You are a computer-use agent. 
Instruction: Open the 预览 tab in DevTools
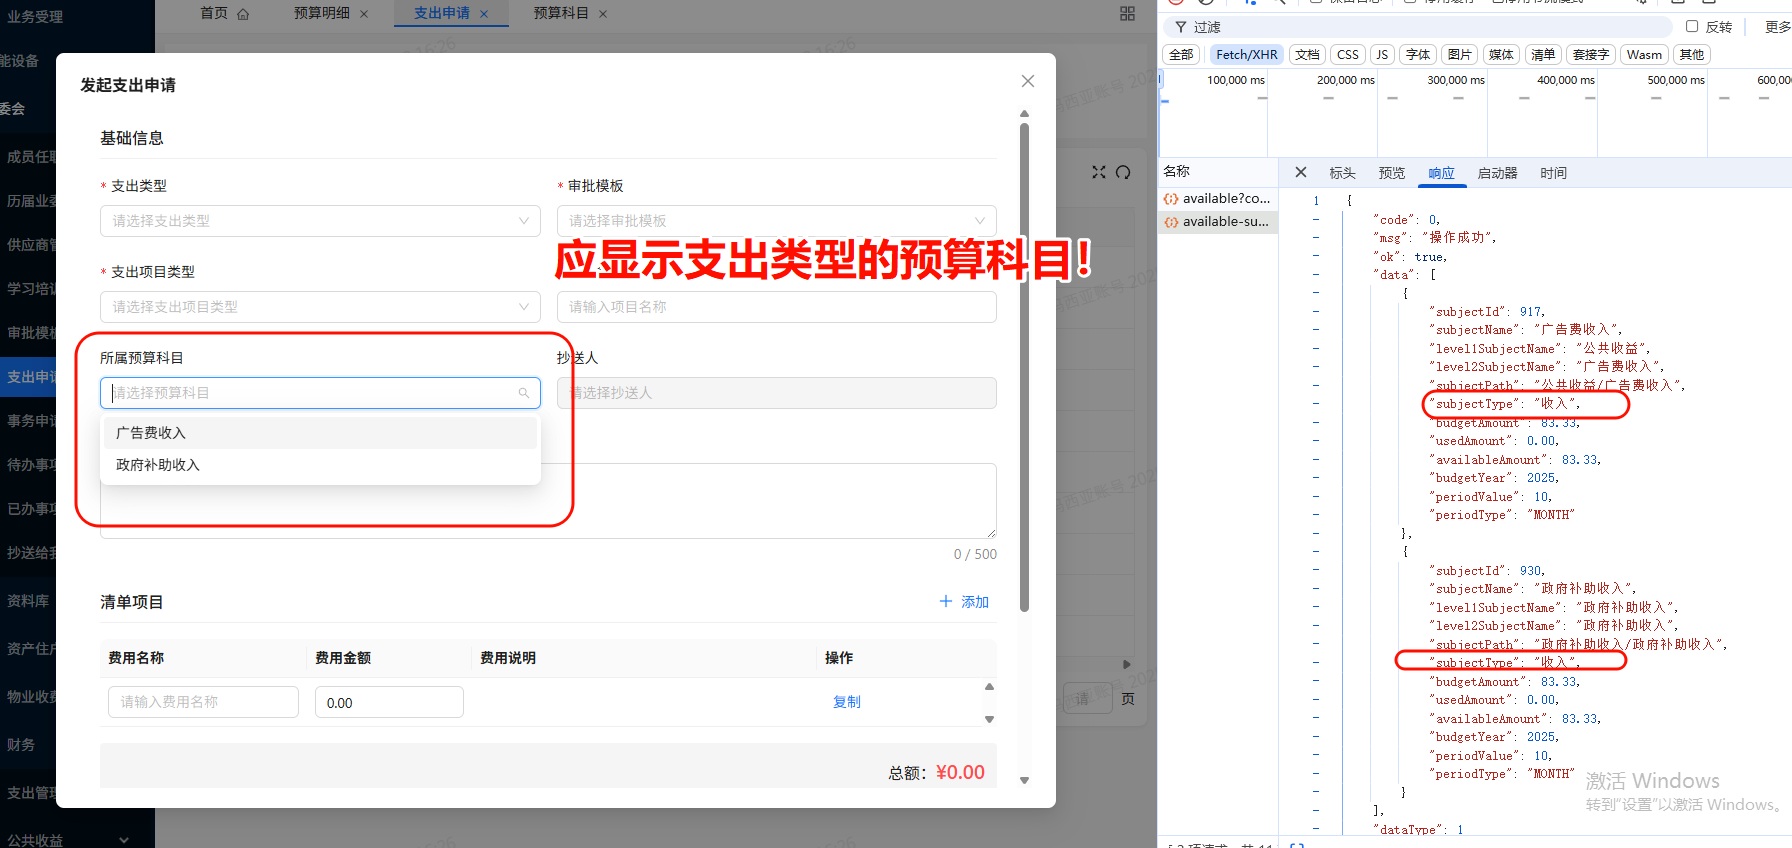click(x=1392, y=173)
